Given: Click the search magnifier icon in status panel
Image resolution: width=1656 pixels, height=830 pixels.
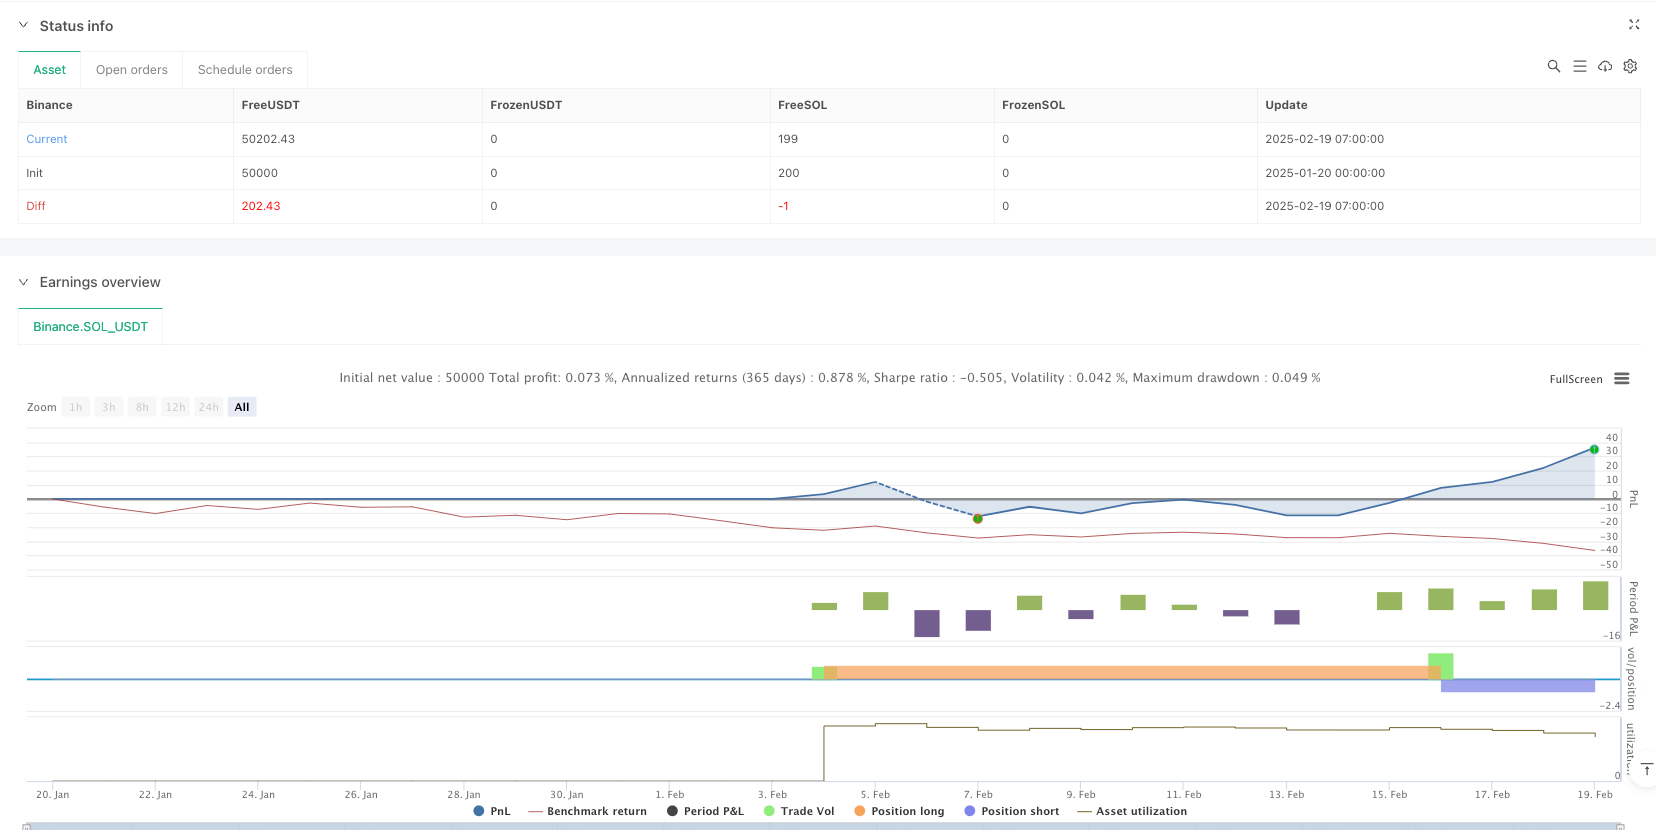Looking at the screenshot, I should [1553, 66].
